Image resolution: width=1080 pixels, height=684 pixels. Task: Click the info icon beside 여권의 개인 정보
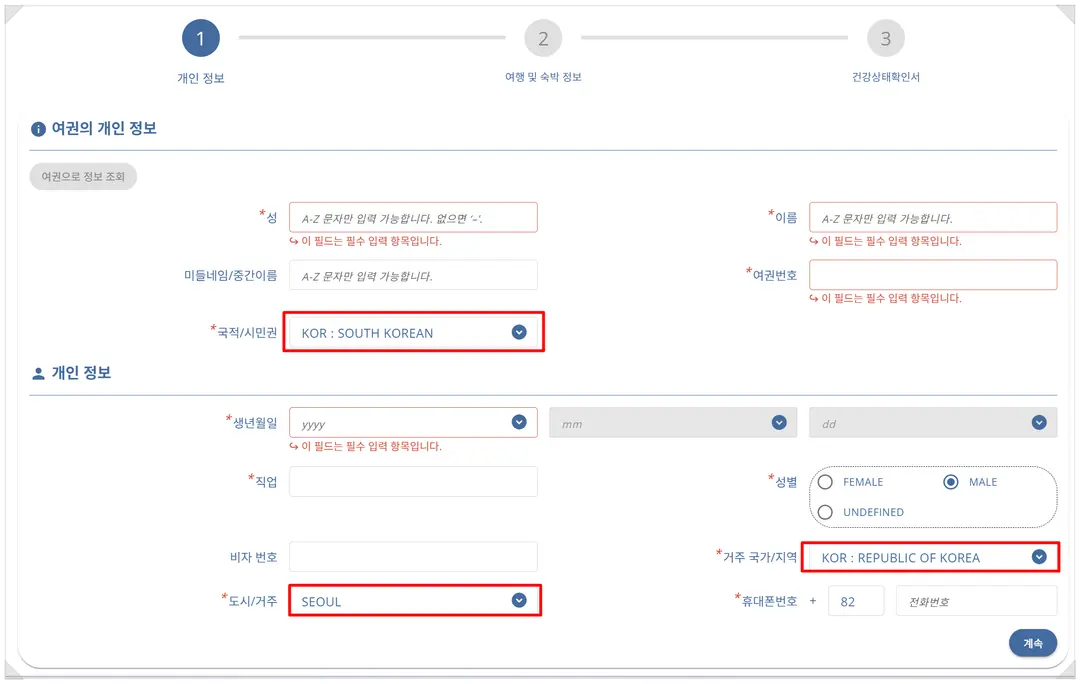39,129
